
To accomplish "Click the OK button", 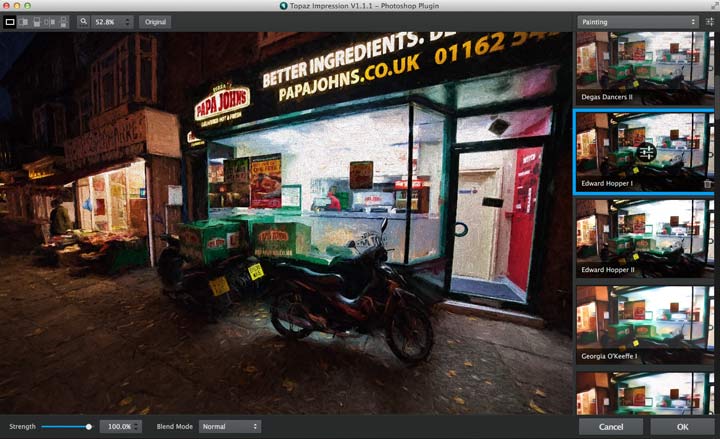I will (x=682, y=427).
